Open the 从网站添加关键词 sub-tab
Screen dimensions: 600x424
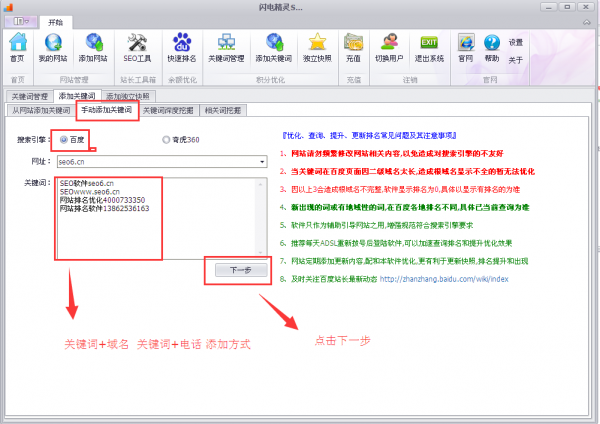41,111
